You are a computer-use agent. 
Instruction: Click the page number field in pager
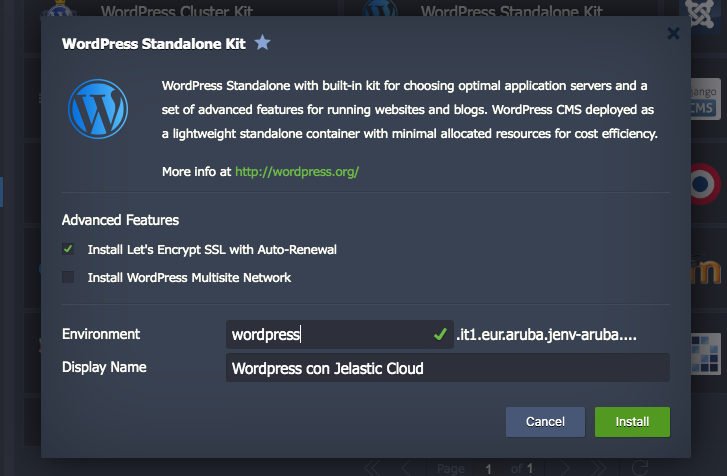(488, 468)
